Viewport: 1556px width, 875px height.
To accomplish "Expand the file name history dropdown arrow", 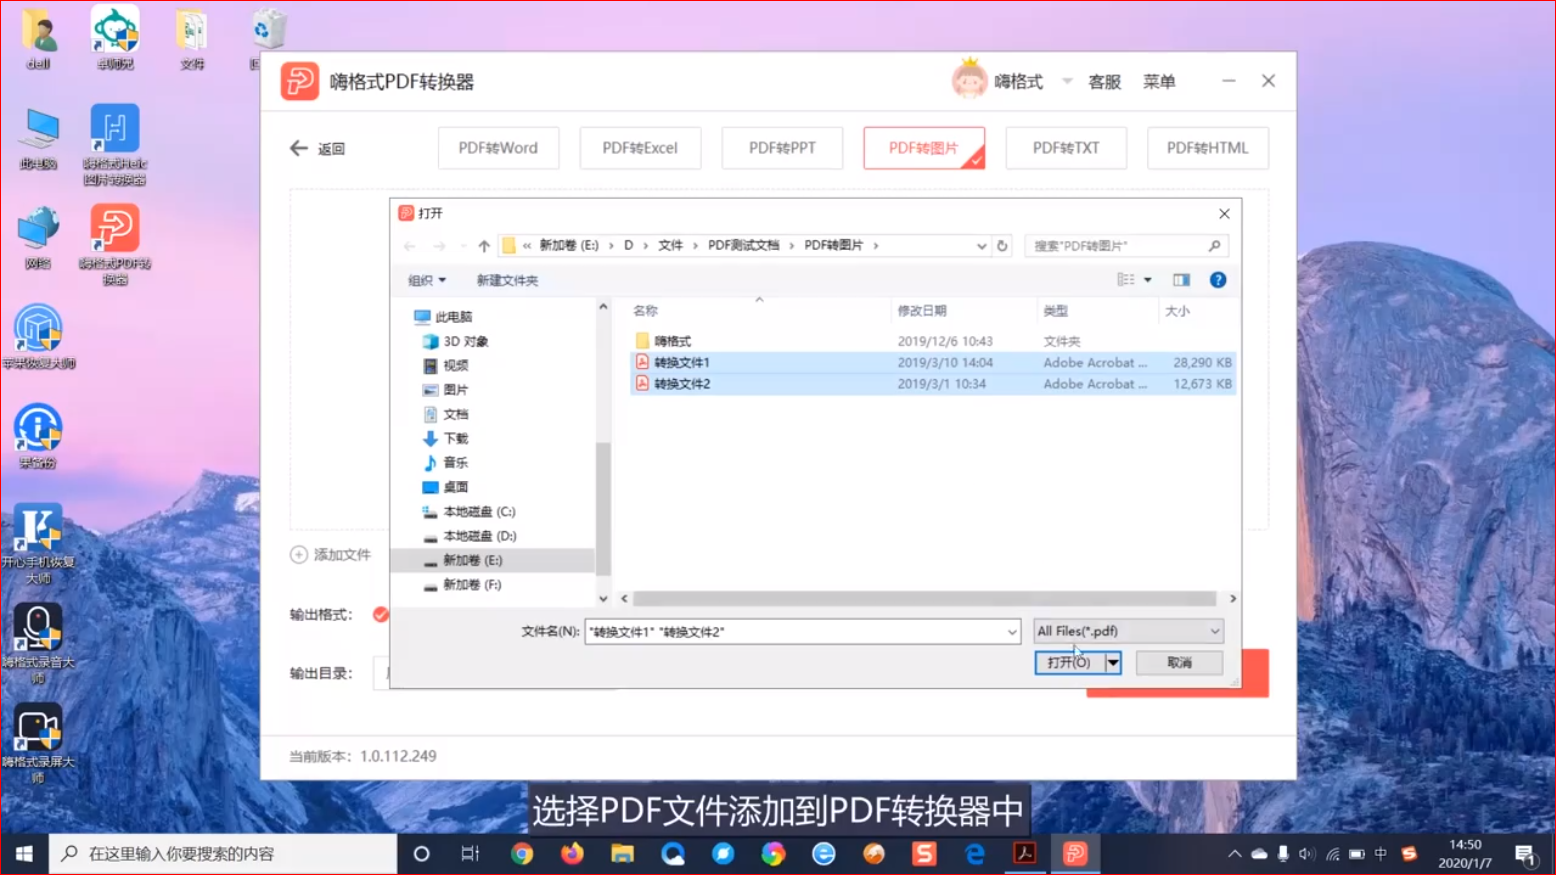I will click(x=1012, y=631).
